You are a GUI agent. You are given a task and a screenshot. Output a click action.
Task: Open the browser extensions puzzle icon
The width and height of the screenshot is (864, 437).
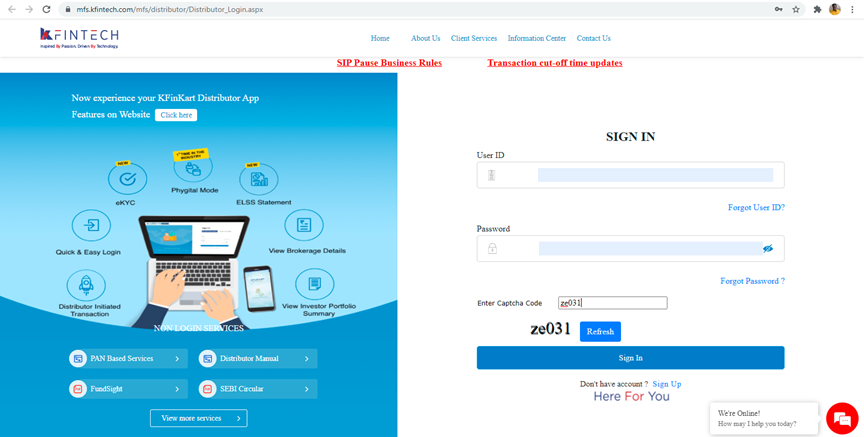tap(818, 9)
